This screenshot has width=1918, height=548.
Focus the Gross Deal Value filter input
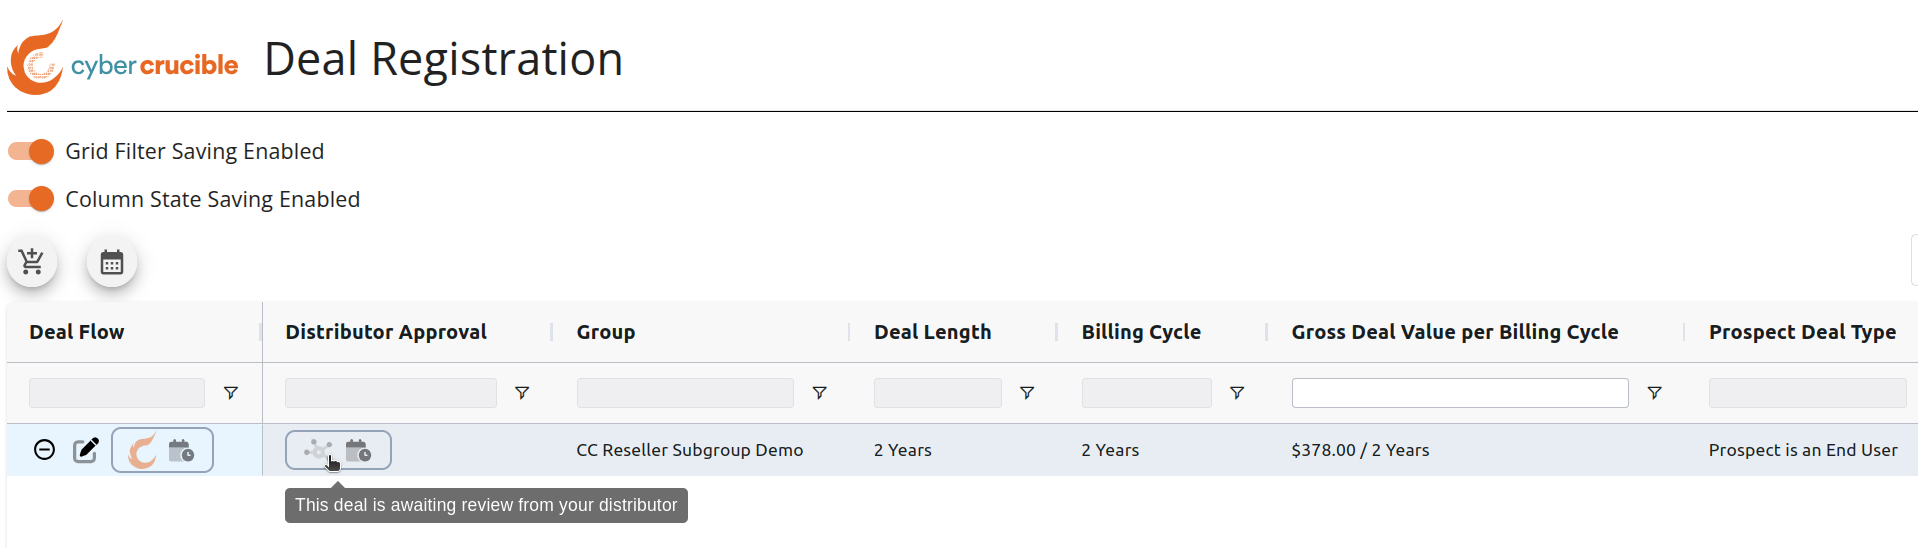[1460, 393]
